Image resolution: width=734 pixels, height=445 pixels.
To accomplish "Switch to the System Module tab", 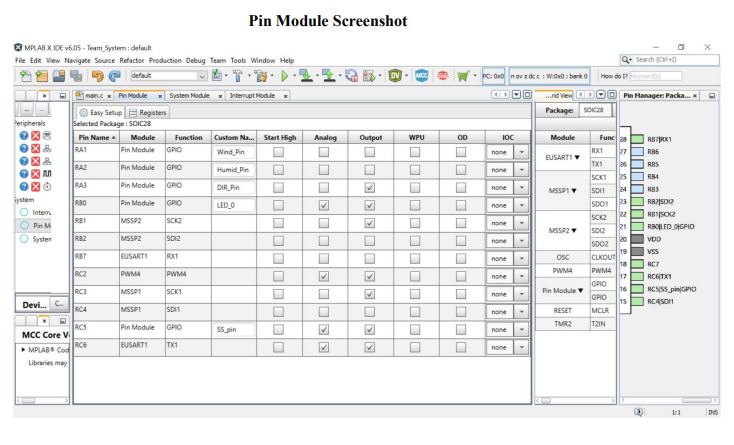I will (x=189, y=95).
